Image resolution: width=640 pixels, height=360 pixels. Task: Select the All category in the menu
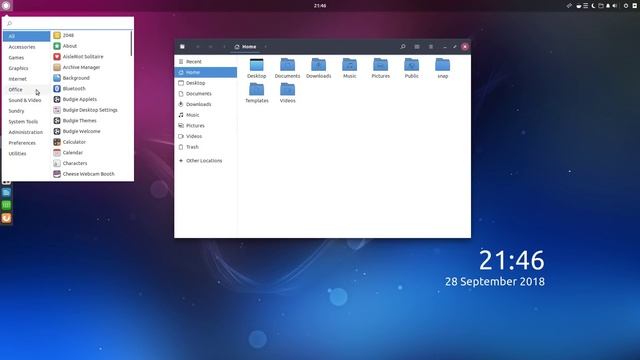click(x=27, y=36)
